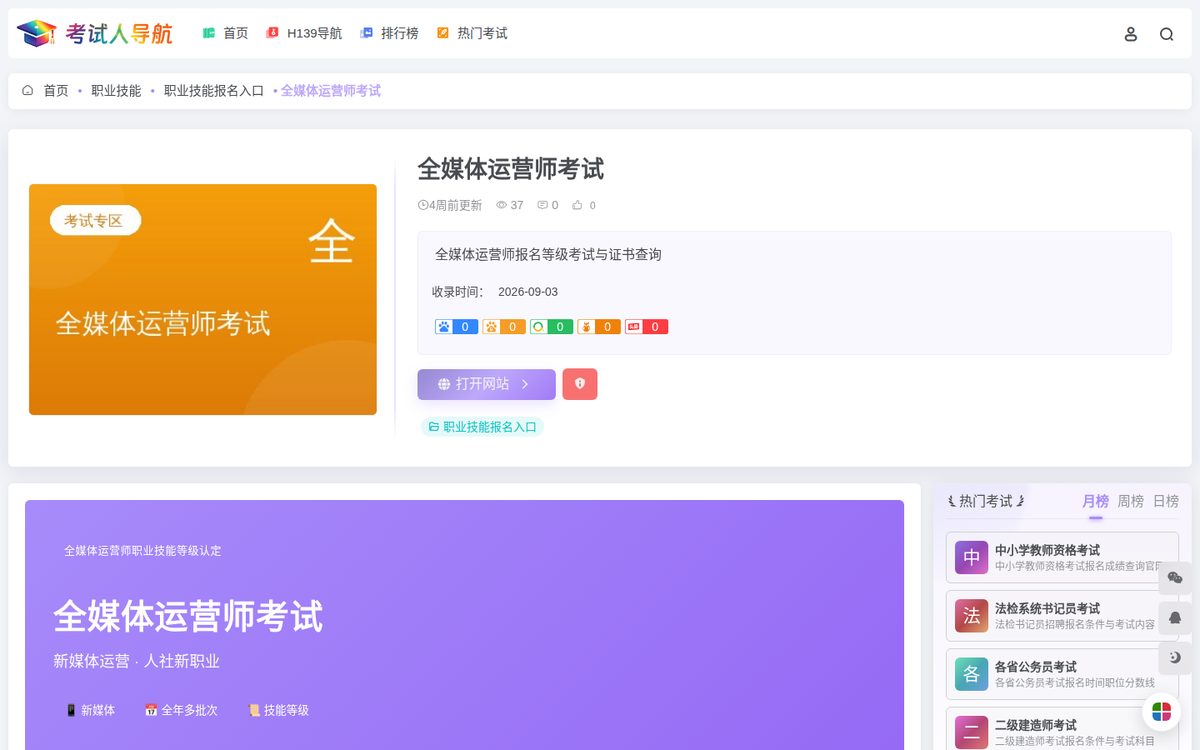Click the thumbs-up like icon
The image size is (1200, 750).
pyautogui.click(x=577, y=205)
